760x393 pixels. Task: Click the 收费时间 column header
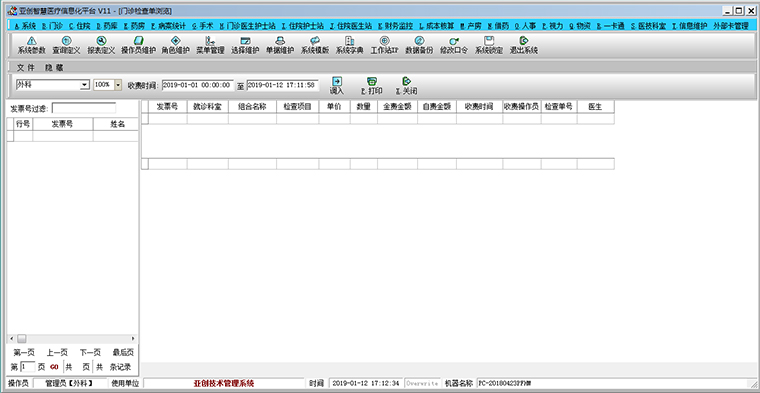click(479, 107)
